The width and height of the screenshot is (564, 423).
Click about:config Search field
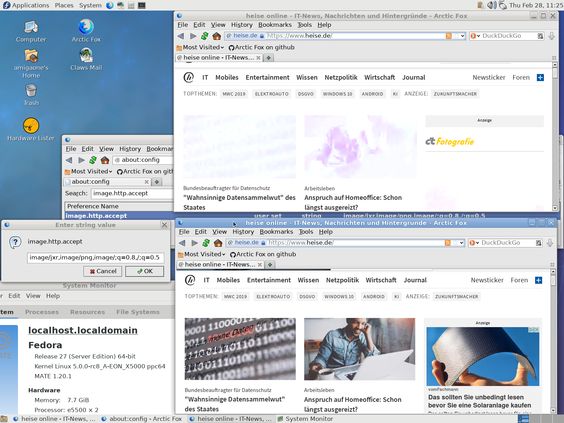tap(132, 194)
